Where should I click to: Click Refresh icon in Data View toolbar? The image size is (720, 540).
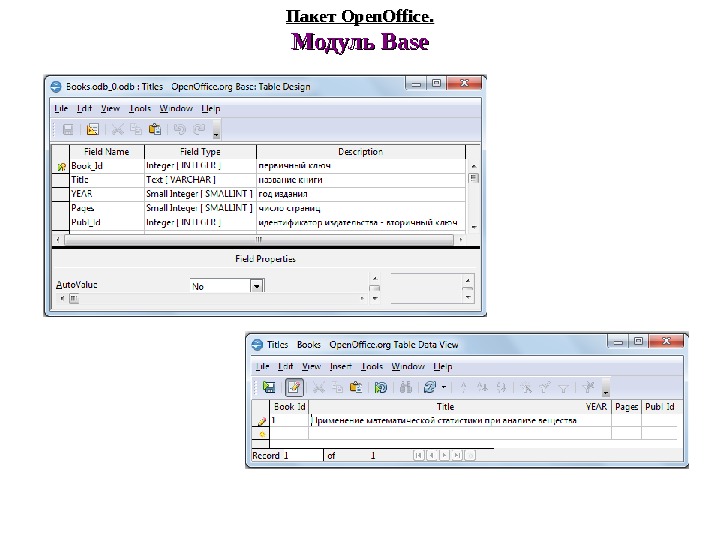click(430, 387)
